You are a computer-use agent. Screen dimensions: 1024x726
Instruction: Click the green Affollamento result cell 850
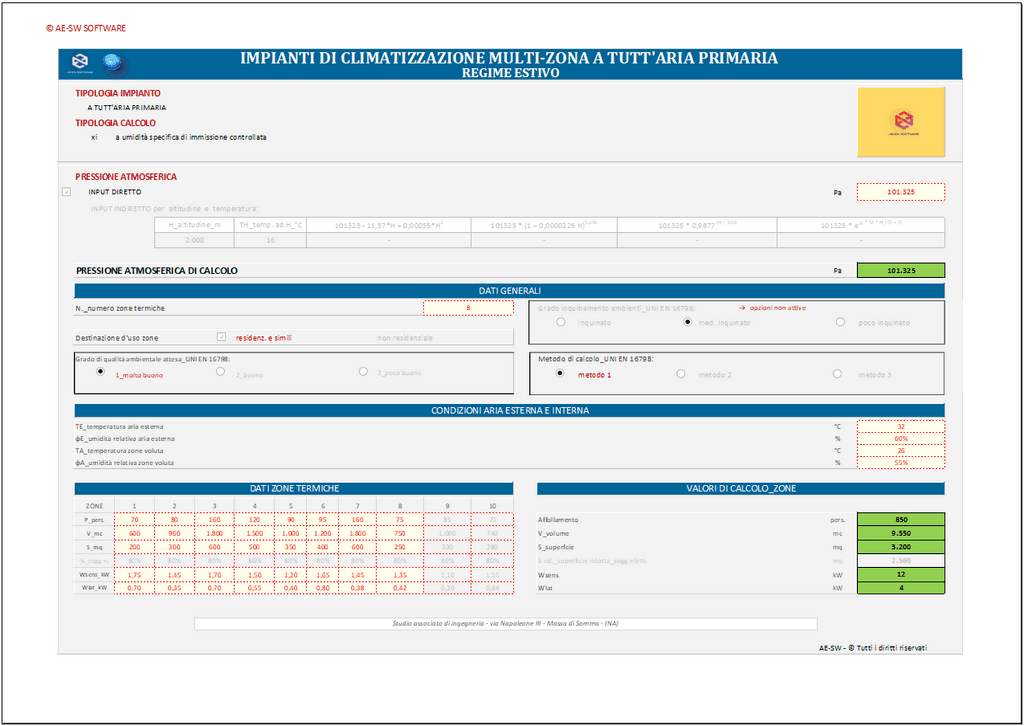pyautogui.click(x=900, y=520)
